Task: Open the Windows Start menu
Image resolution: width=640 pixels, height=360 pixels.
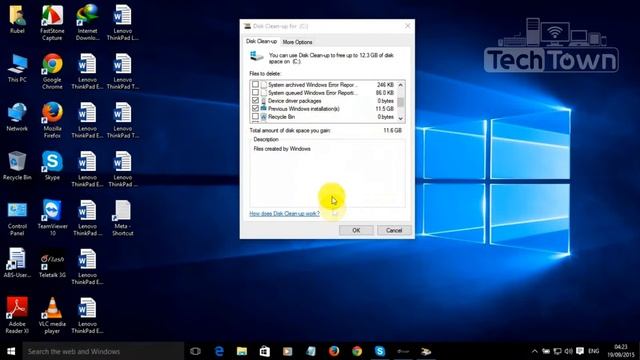Action: [x=11, y=351]
